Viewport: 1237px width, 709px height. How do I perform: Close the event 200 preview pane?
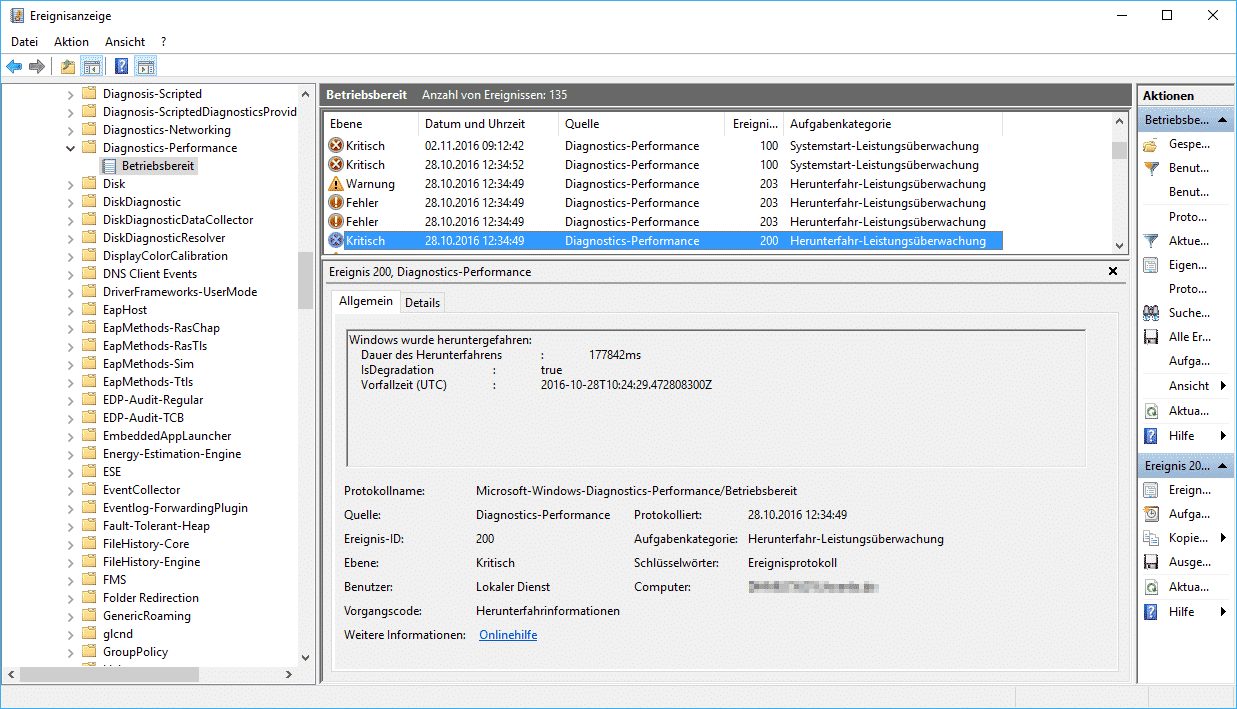pos(1113,272)
